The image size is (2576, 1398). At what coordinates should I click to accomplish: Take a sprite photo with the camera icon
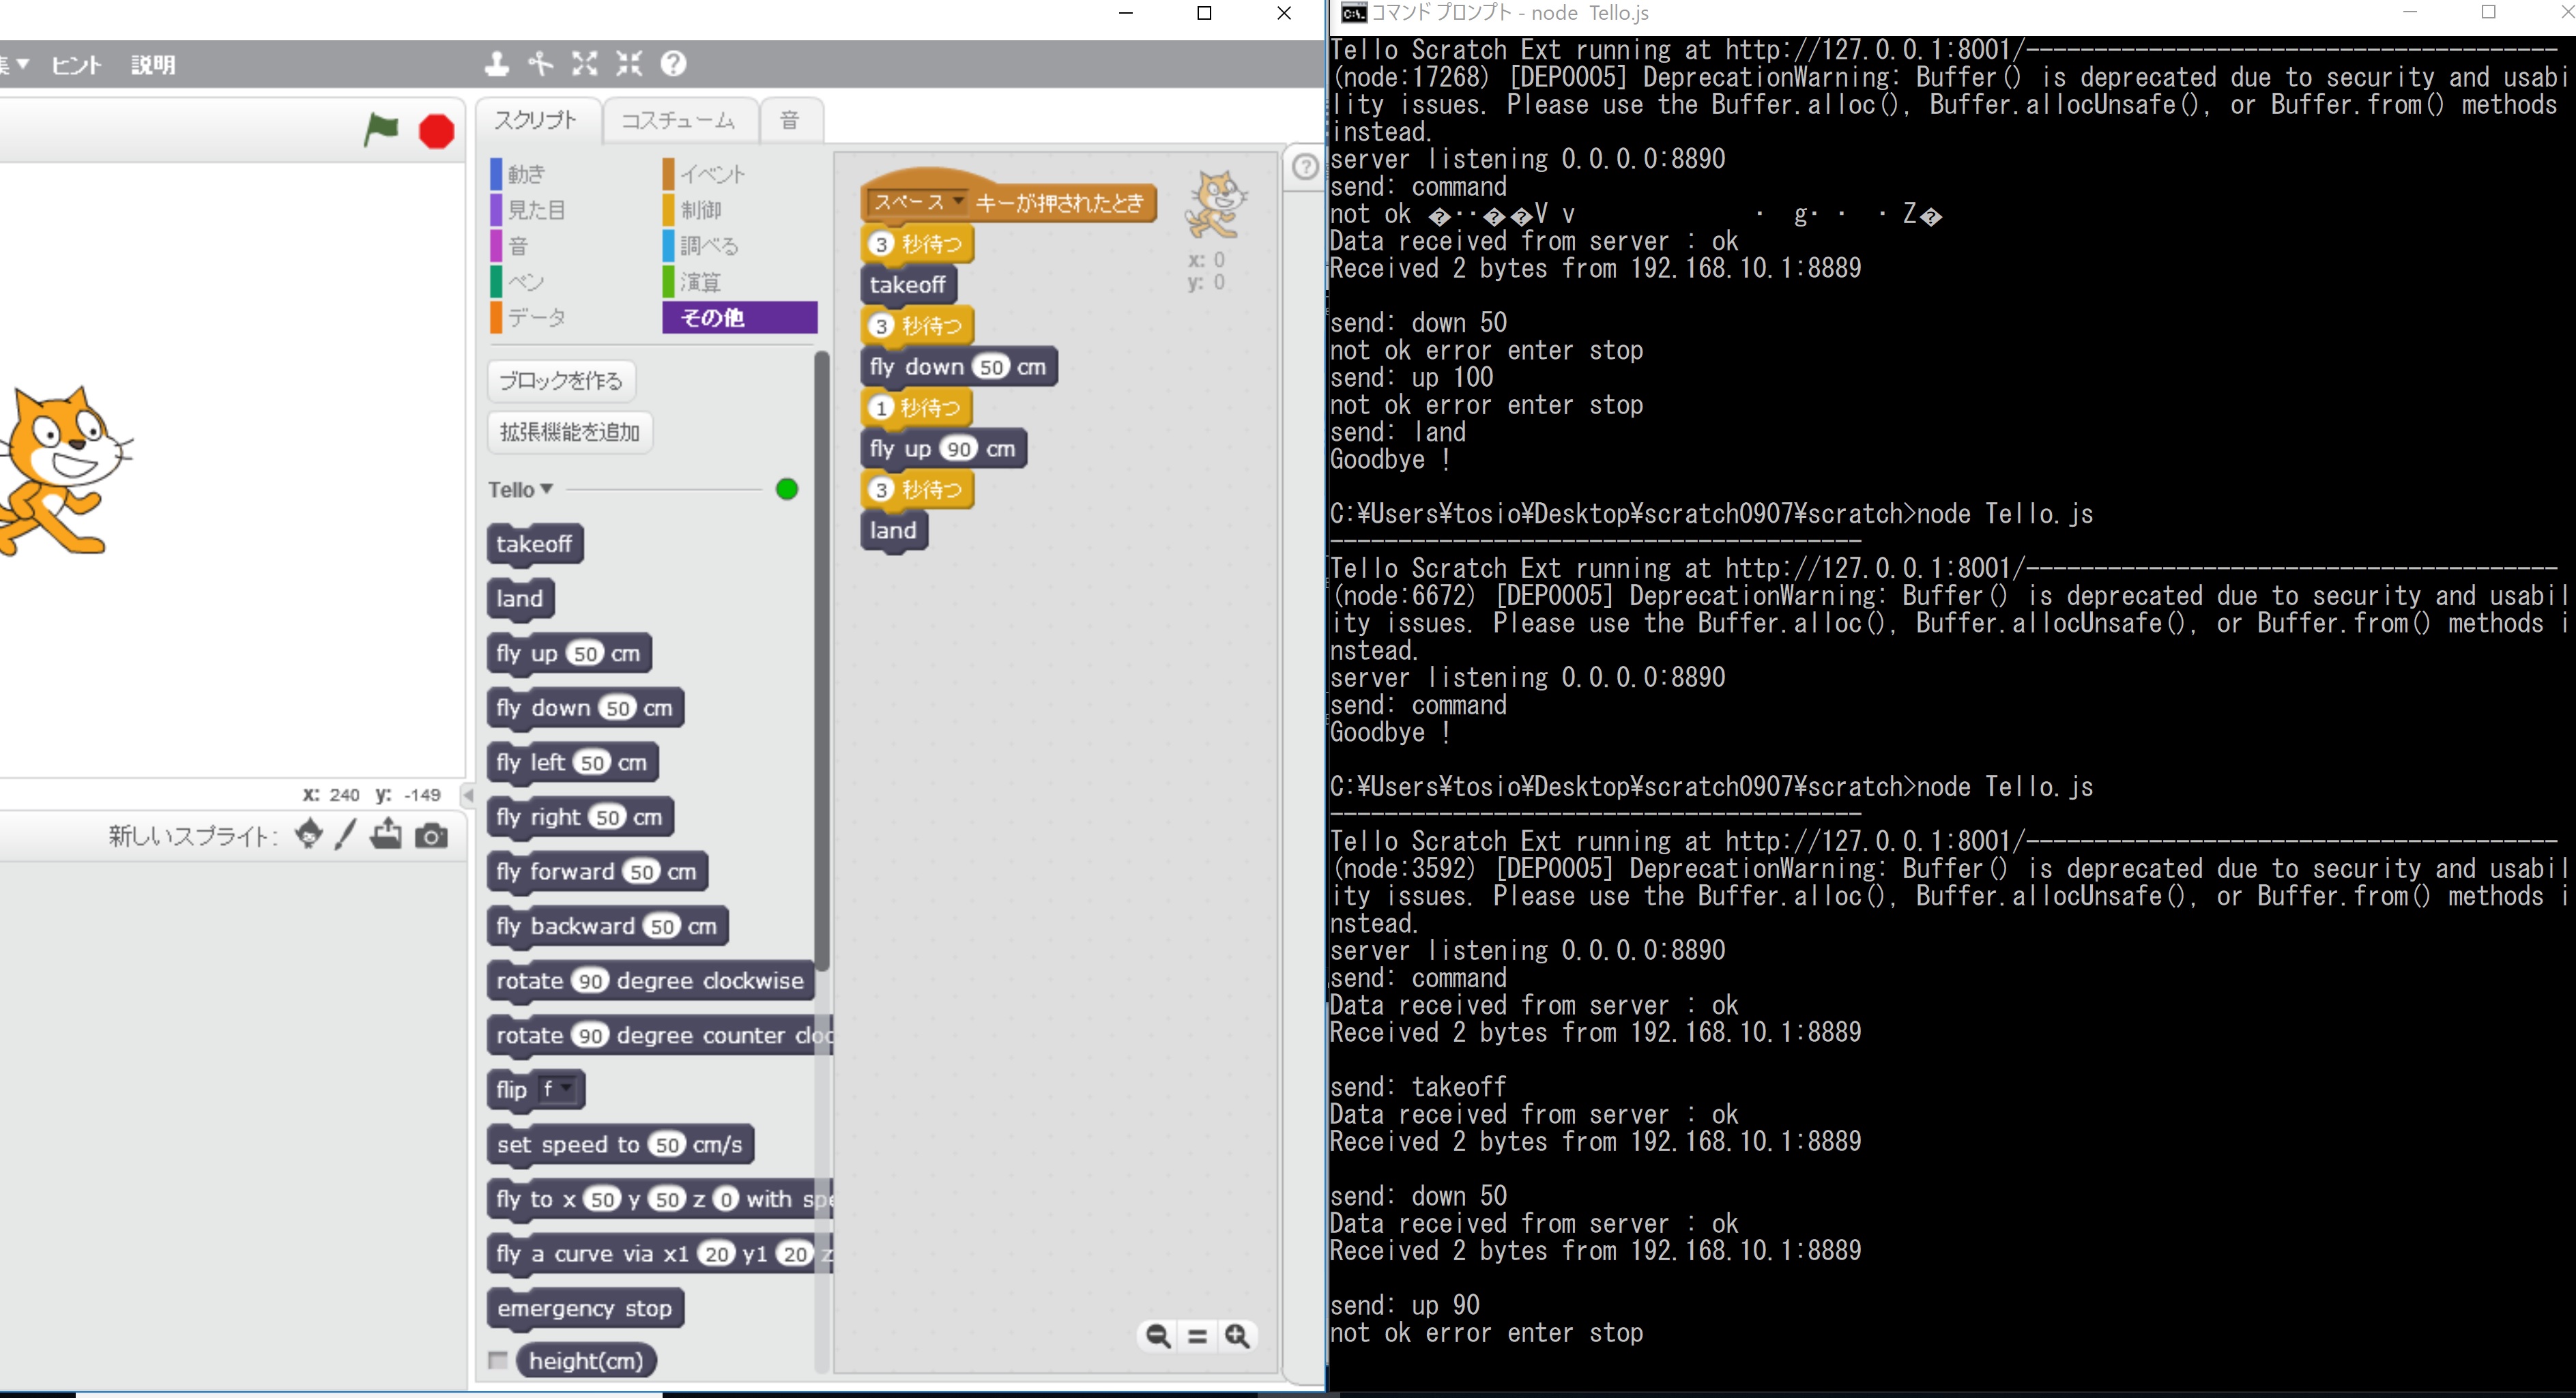[x=431, y=835]
